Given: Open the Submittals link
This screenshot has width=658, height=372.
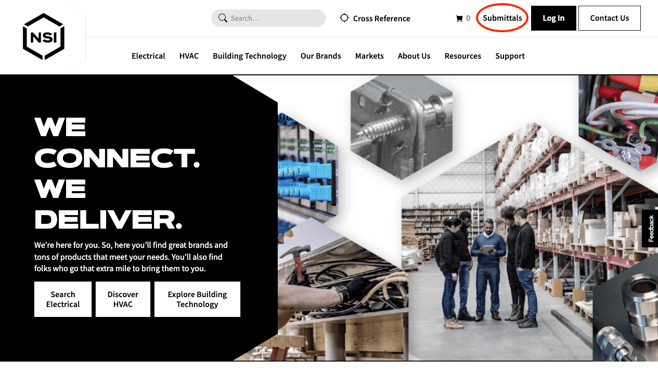Looking at the screenshot, I should pos(502,18).
